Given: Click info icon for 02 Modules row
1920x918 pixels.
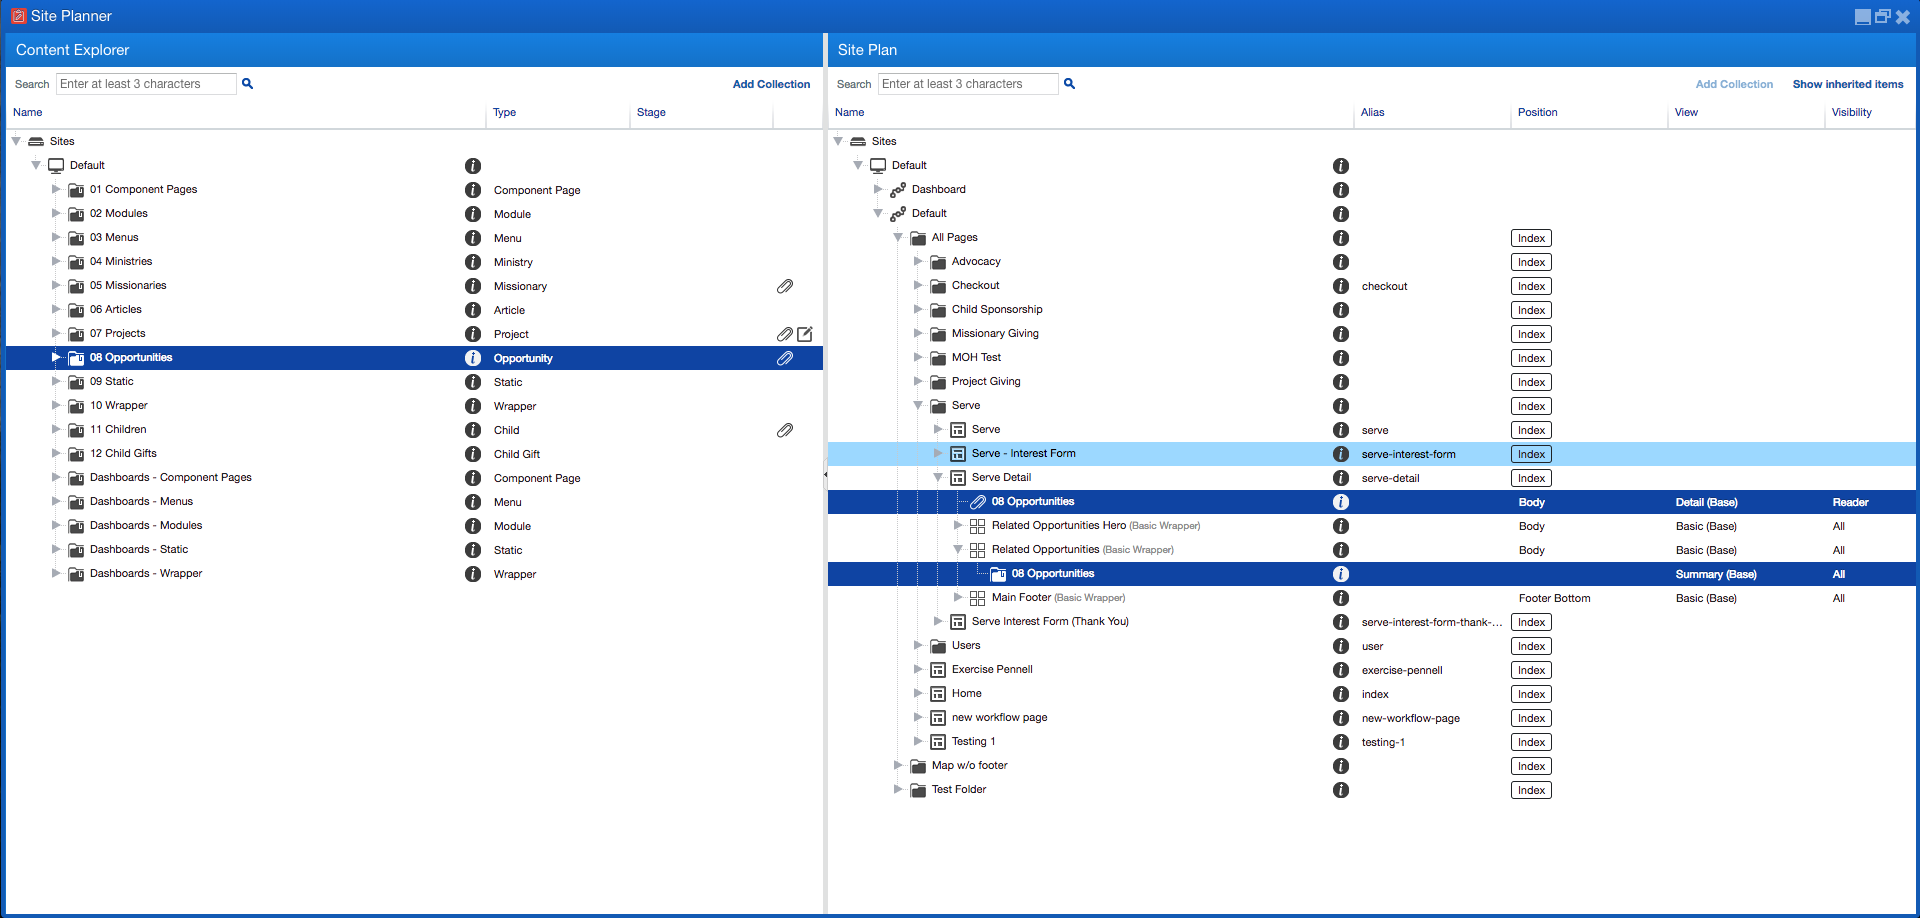Looking at the screenshot, I should point(473,214).
